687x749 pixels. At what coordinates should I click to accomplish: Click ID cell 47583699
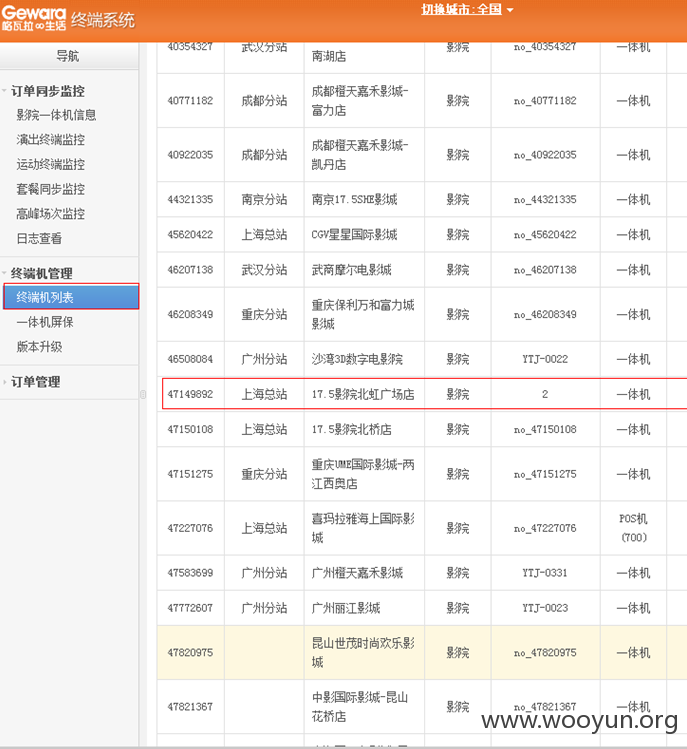coord(190,573)
